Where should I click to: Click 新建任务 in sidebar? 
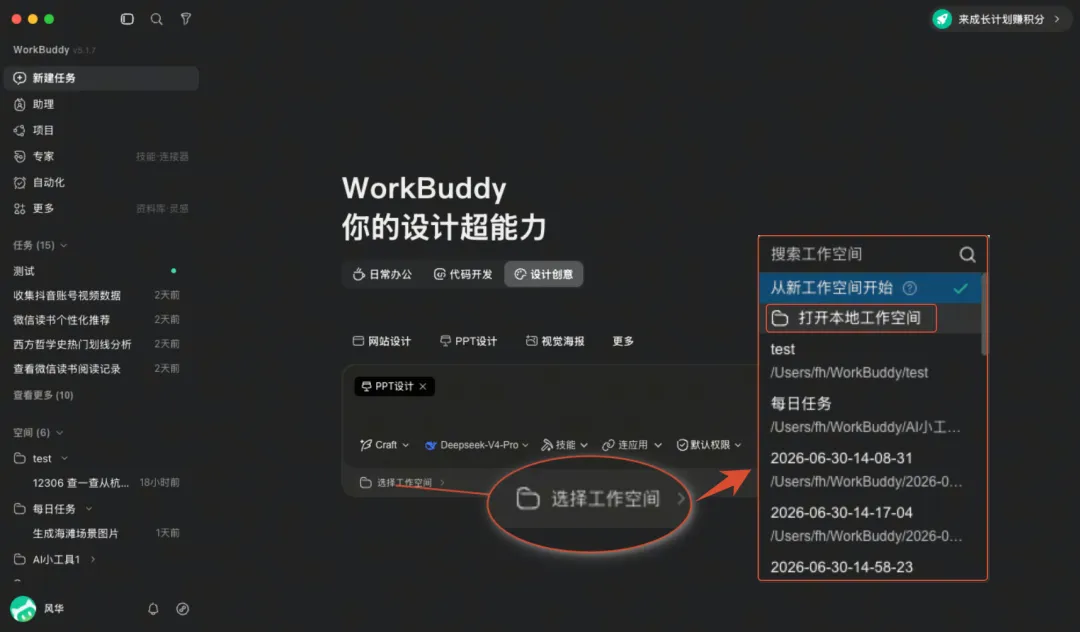pyautogui.click(x=101, y=78)
